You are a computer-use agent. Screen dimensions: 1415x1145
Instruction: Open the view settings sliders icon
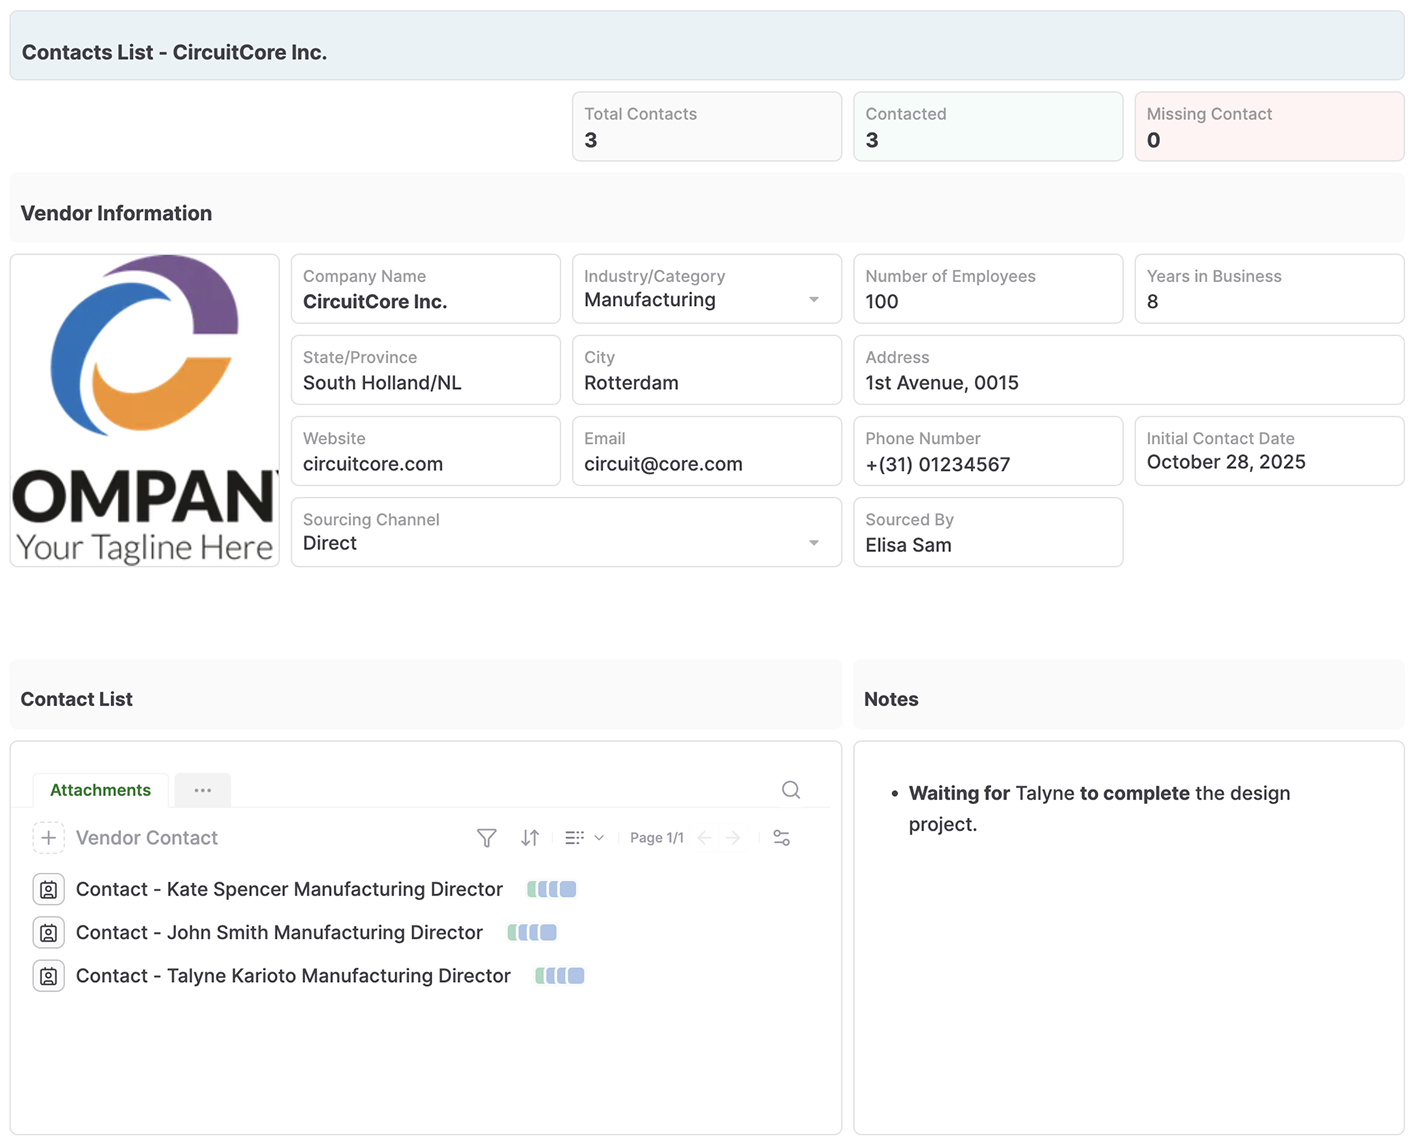click(x=782, y=838)
